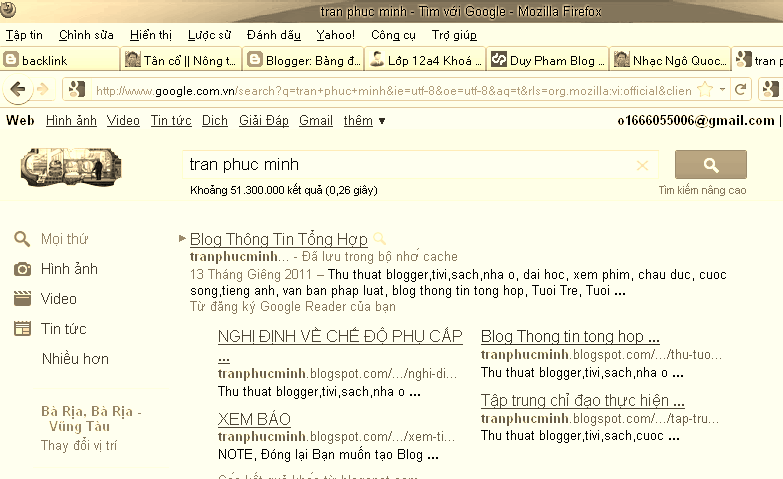The height and width of the screenshot is (479, 783).
Task: Open the 'Tập tin' menu
Action: 24,34
